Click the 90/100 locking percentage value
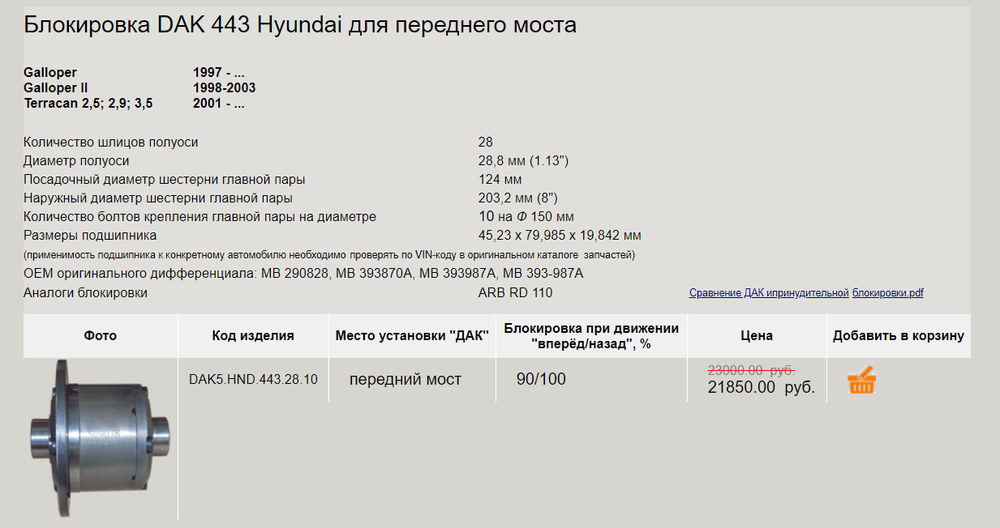 coord(541,379)
